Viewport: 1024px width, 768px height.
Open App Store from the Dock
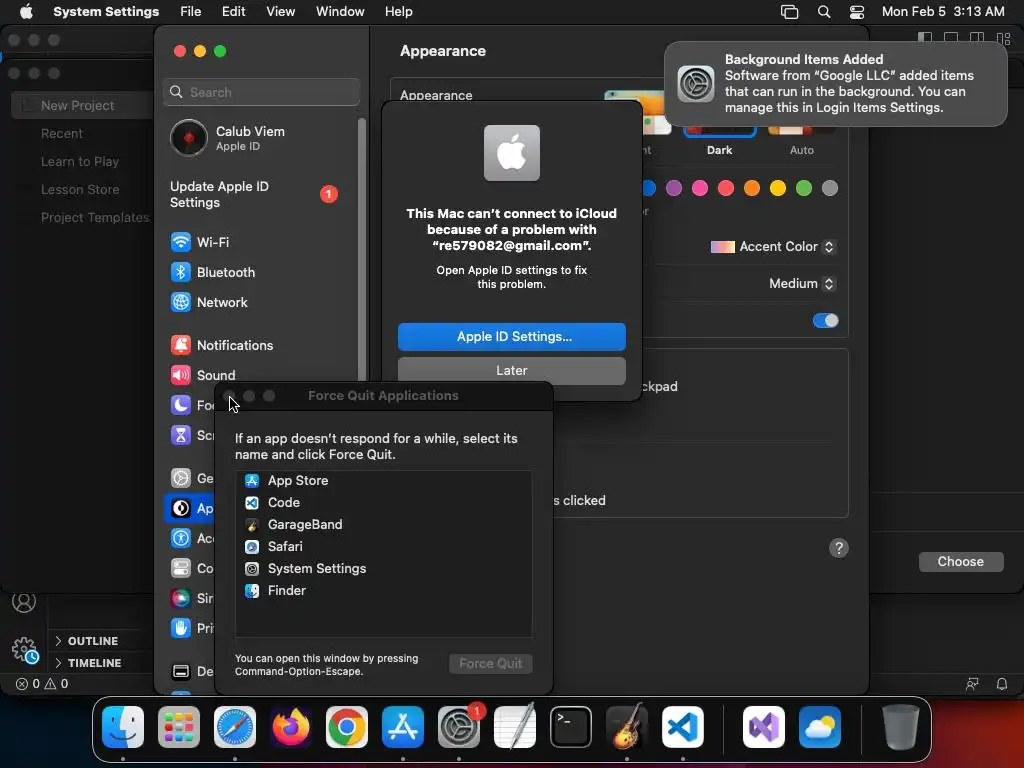[403, 727]
